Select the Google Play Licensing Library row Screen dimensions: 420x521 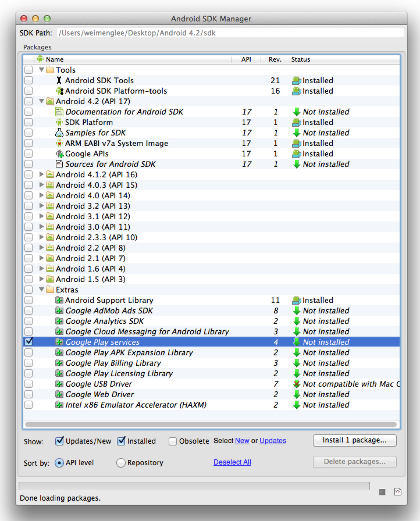coord(212,373)
